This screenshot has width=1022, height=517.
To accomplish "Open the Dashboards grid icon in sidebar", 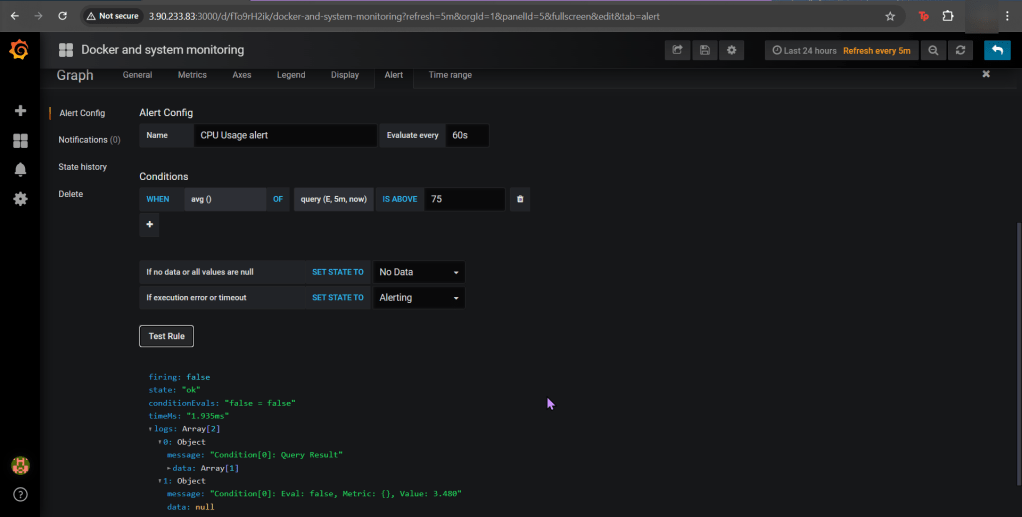I will pos(20,141).
